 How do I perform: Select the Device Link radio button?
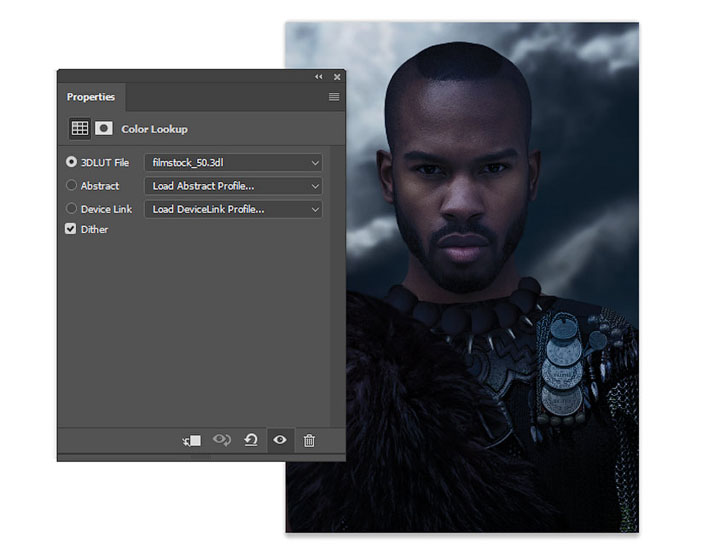pyautogui.click(x=71, y=209)
